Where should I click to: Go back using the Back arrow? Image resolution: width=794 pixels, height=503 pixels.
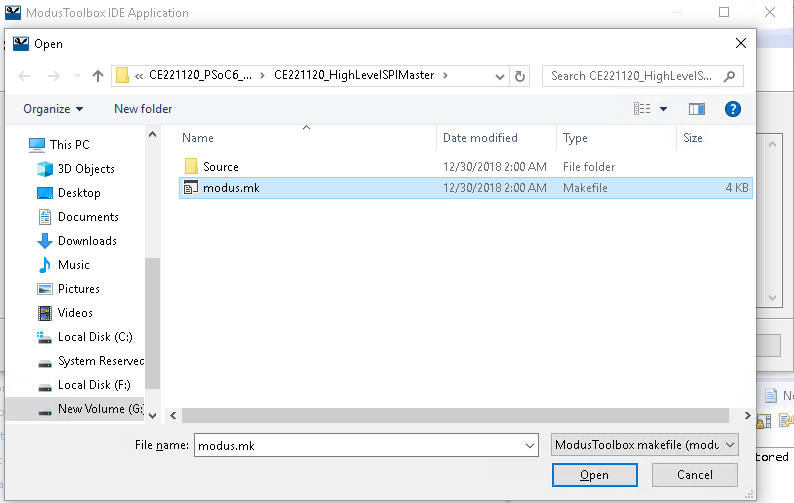pos(24,76)
